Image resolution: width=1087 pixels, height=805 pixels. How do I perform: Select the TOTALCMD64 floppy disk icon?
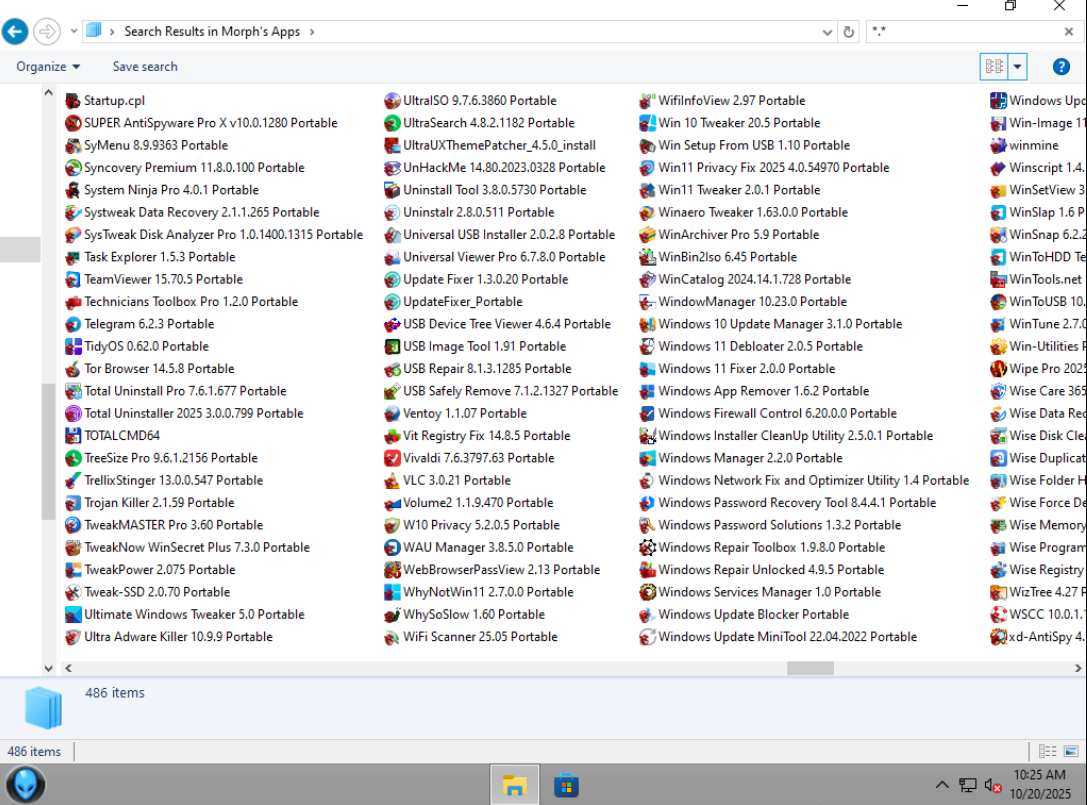(73, 435)
